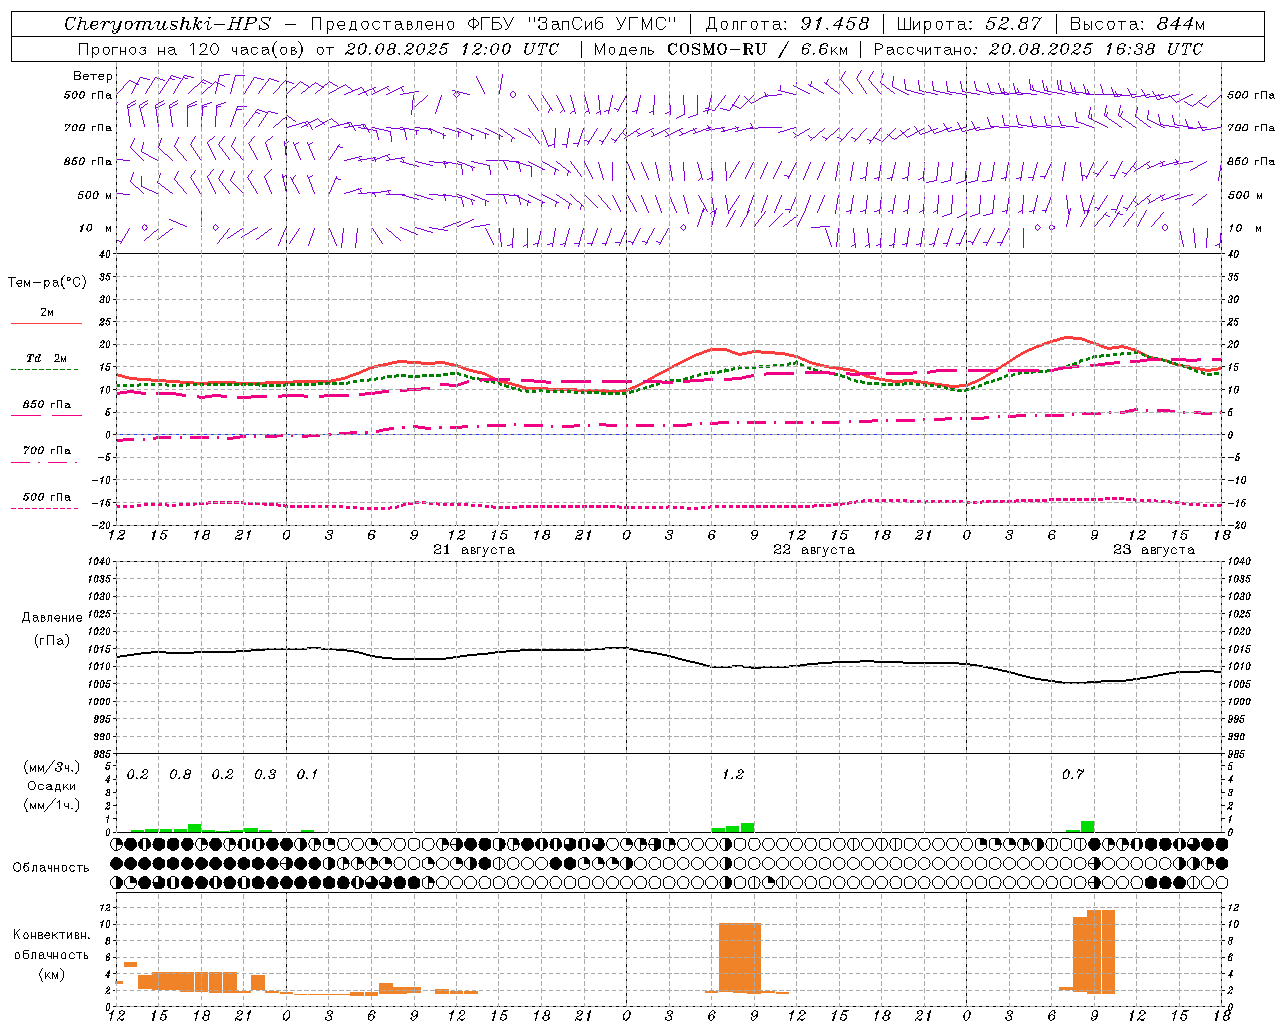Click the latitude value 'Широта: 52.87'
Viewport: 1280px width, 1024px height.
[x=969, y=24]
